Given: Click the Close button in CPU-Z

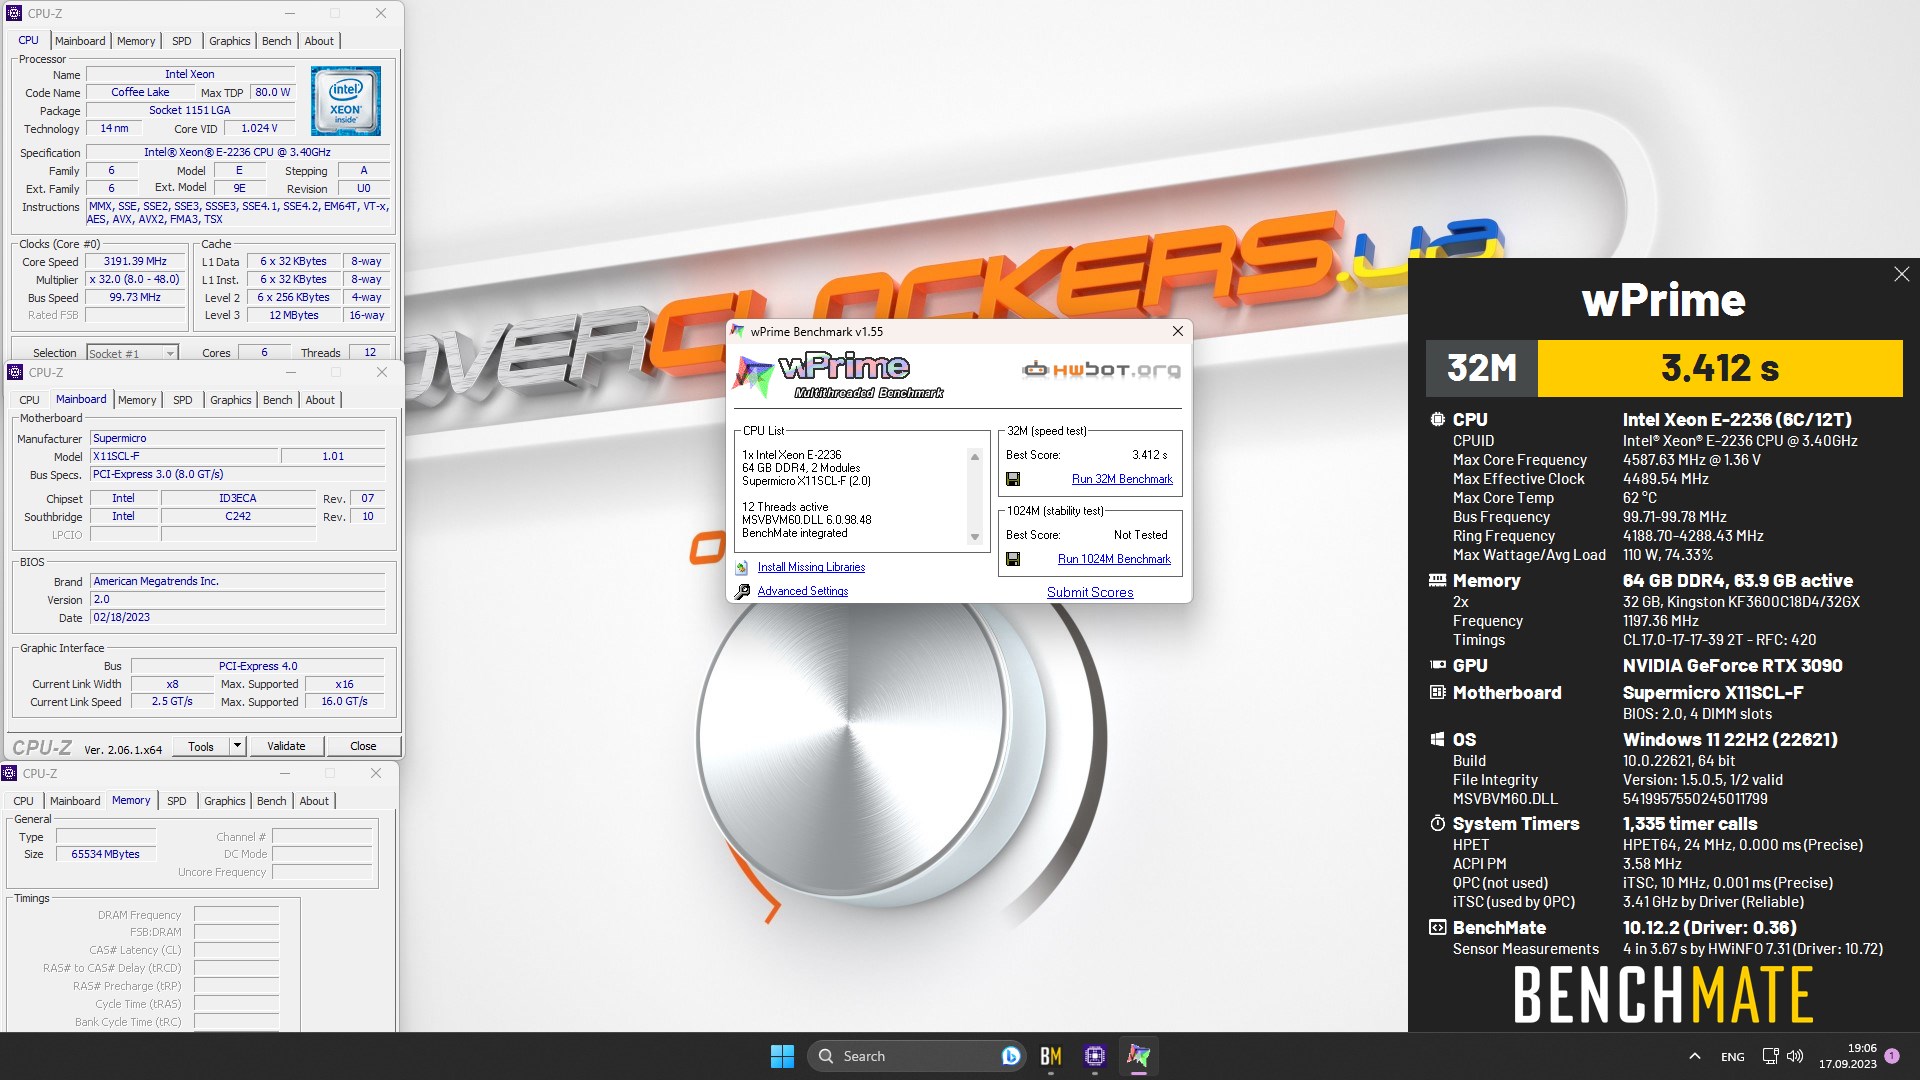Looking at the screenshot, I should pos(363,746).
